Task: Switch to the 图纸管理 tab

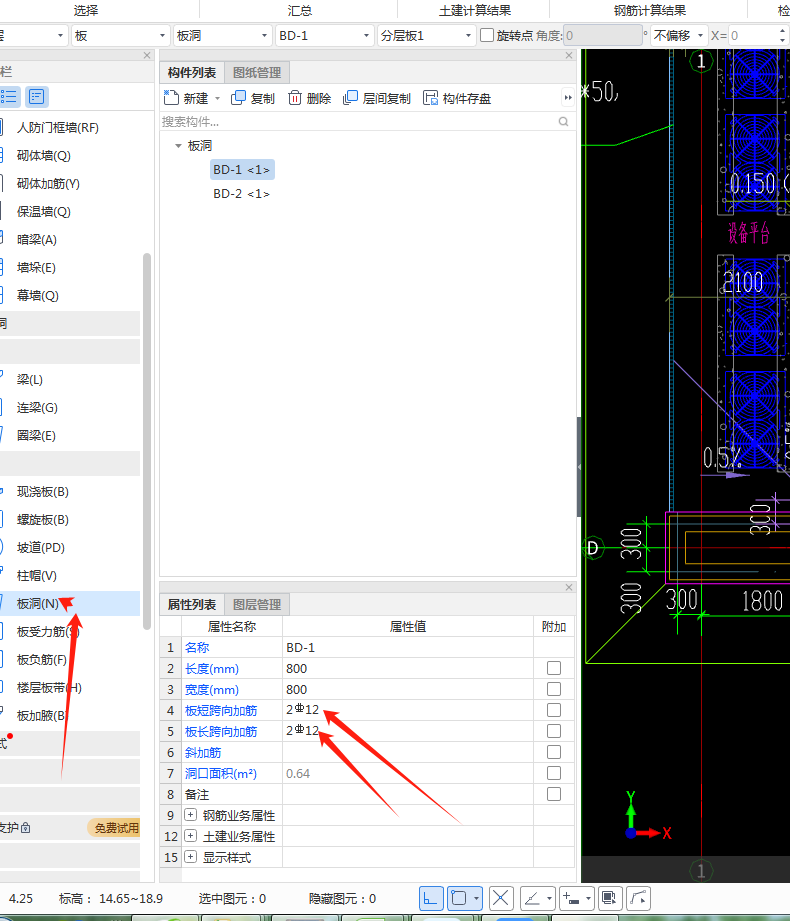Action: [257, 72]
